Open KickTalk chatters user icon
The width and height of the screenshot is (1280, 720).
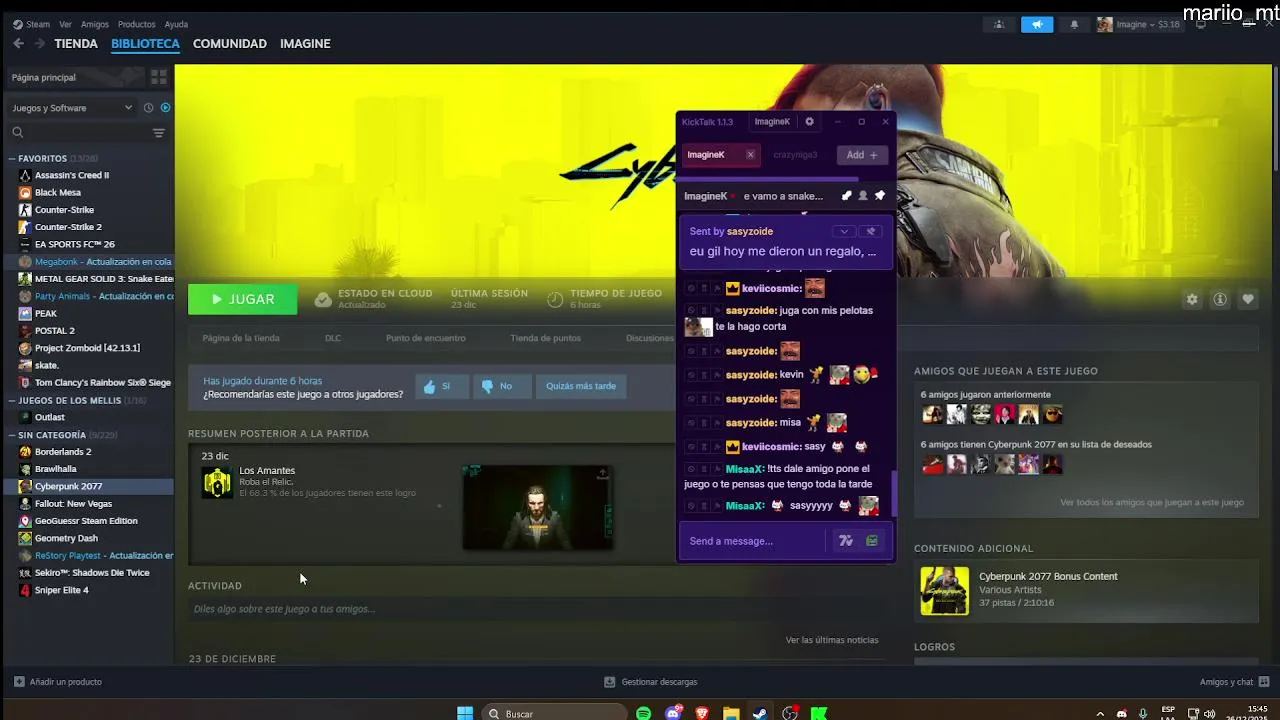pos(863,196)
